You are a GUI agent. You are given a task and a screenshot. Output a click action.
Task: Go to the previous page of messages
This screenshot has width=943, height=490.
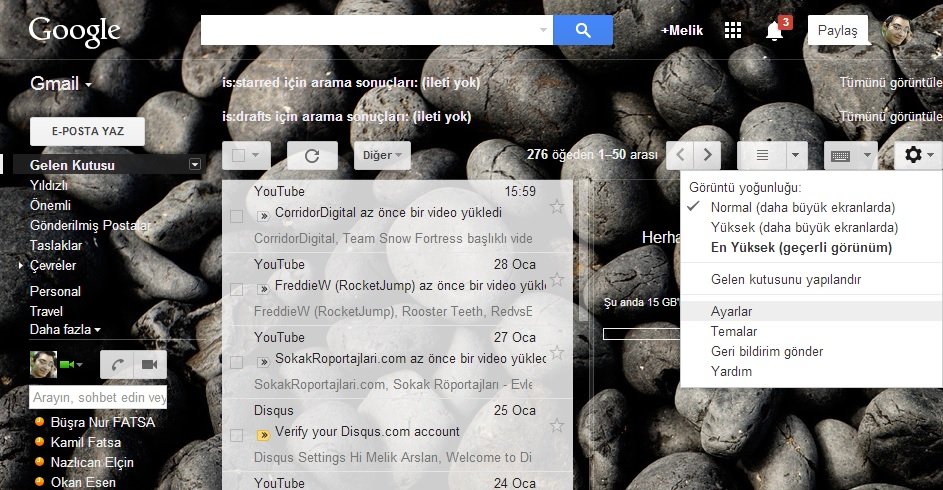tap(680, 155)
